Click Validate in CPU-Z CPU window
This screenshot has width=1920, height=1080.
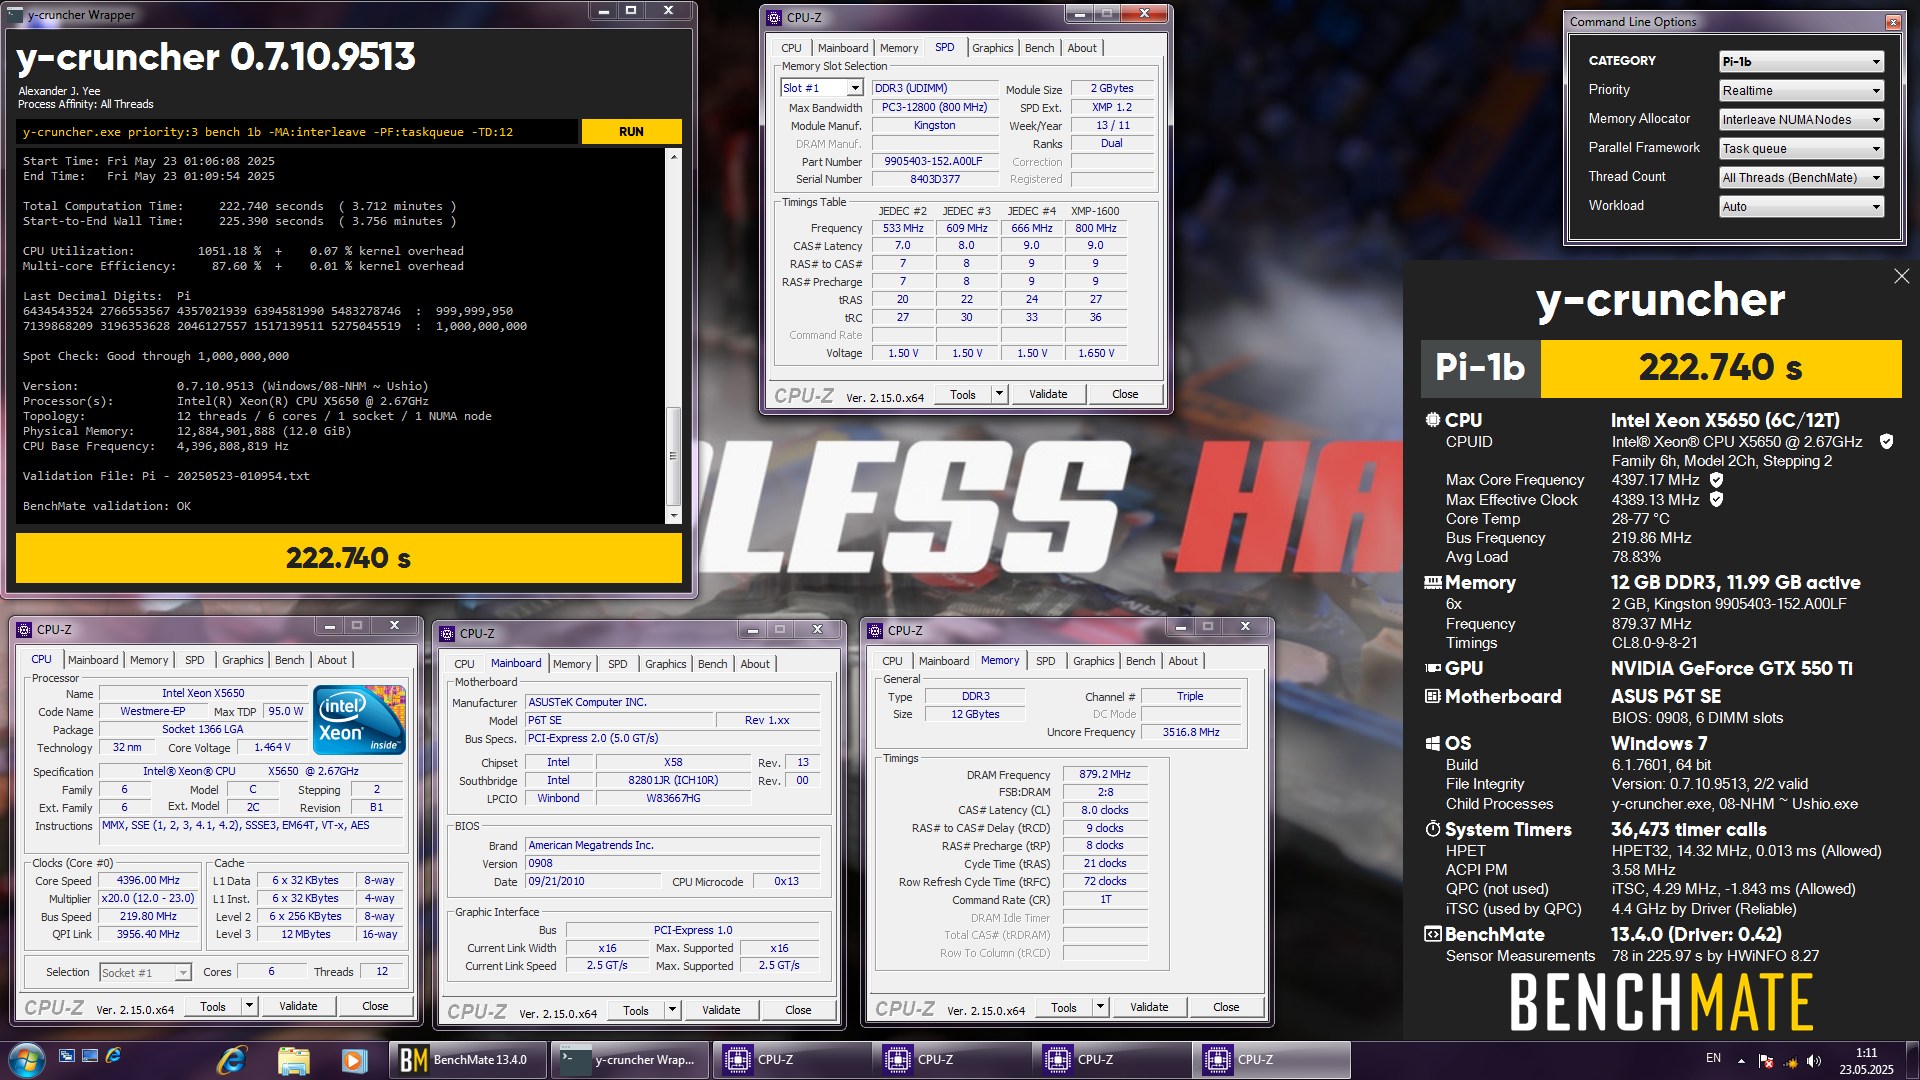coord(298,1006)
